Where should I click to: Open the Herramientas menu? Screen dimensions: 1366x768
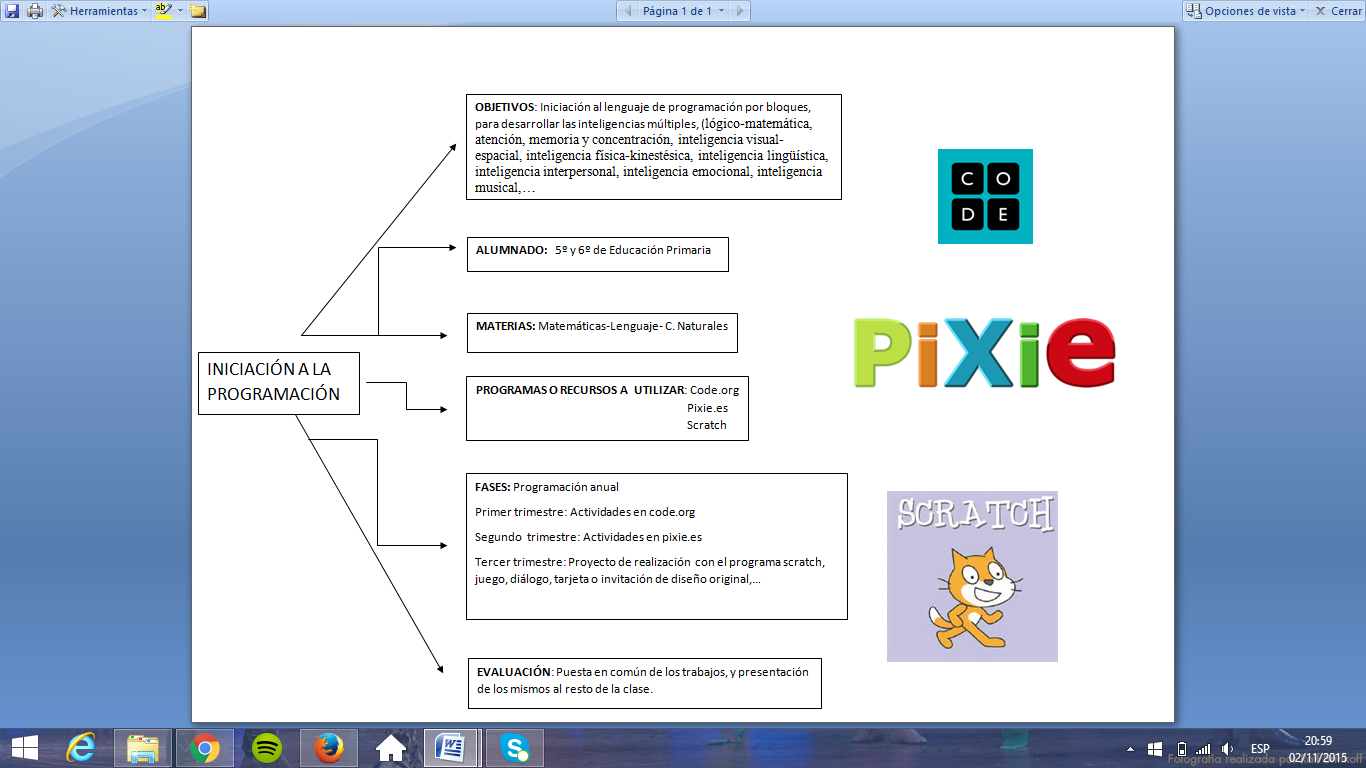[105, 10]
